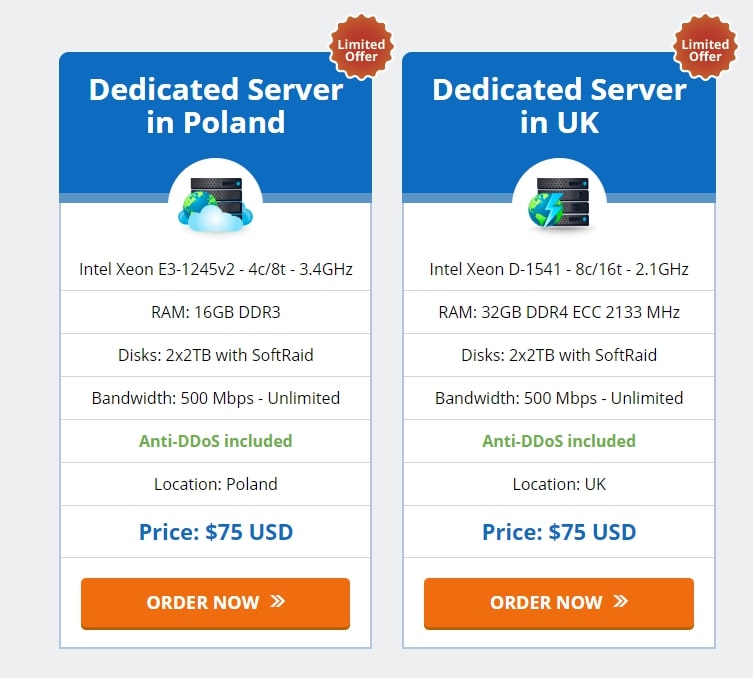The width and height of the screenshot is (753, 678).
Task: Click the 'Location: UK' row
Action: (x=559, y=484)
